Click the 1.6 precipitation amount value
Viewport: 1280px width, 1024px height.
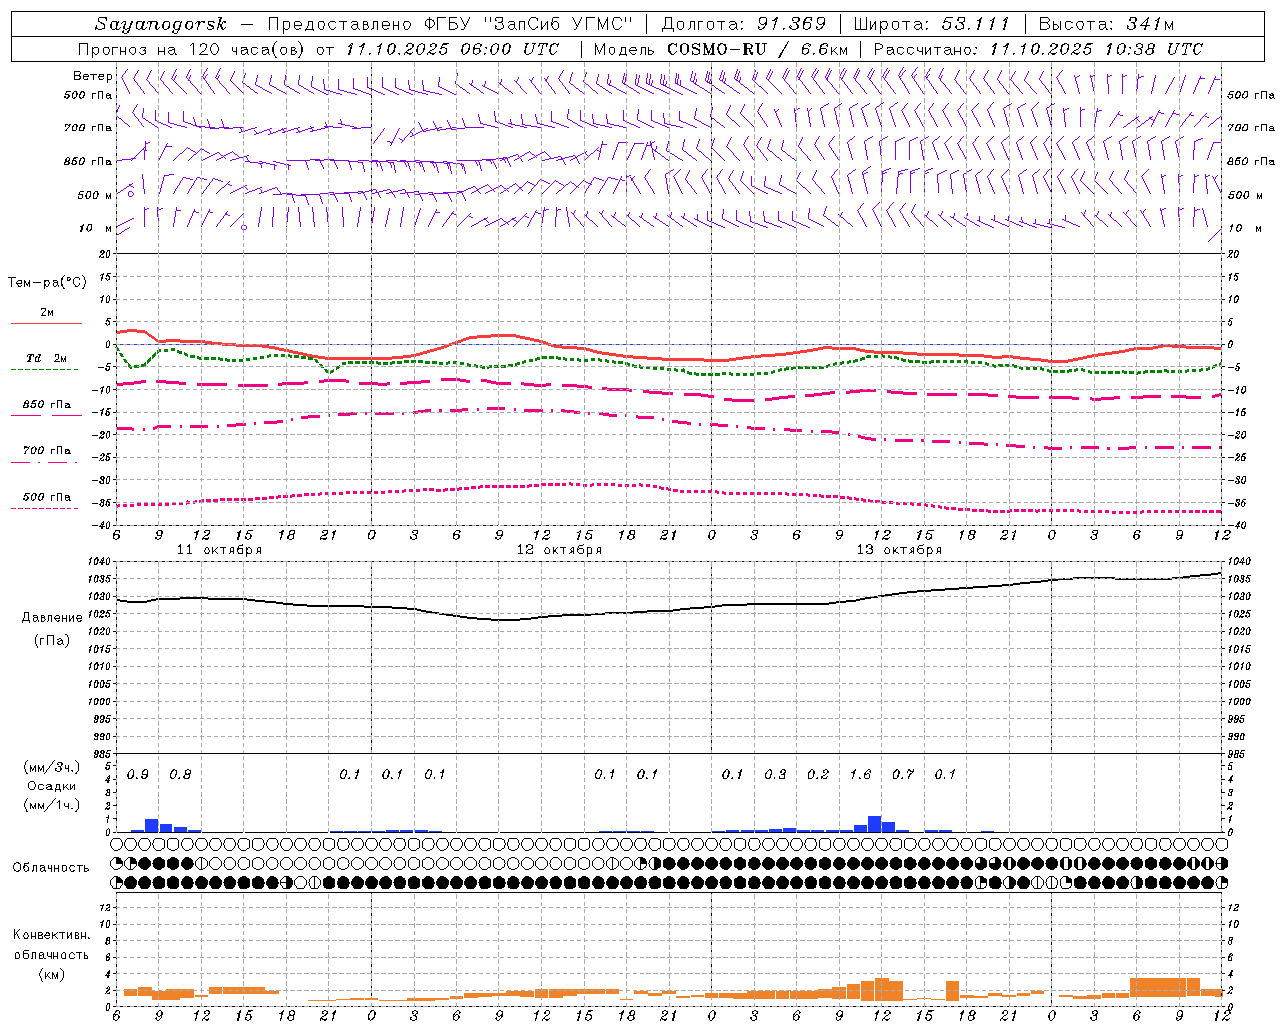coord(860,775)
